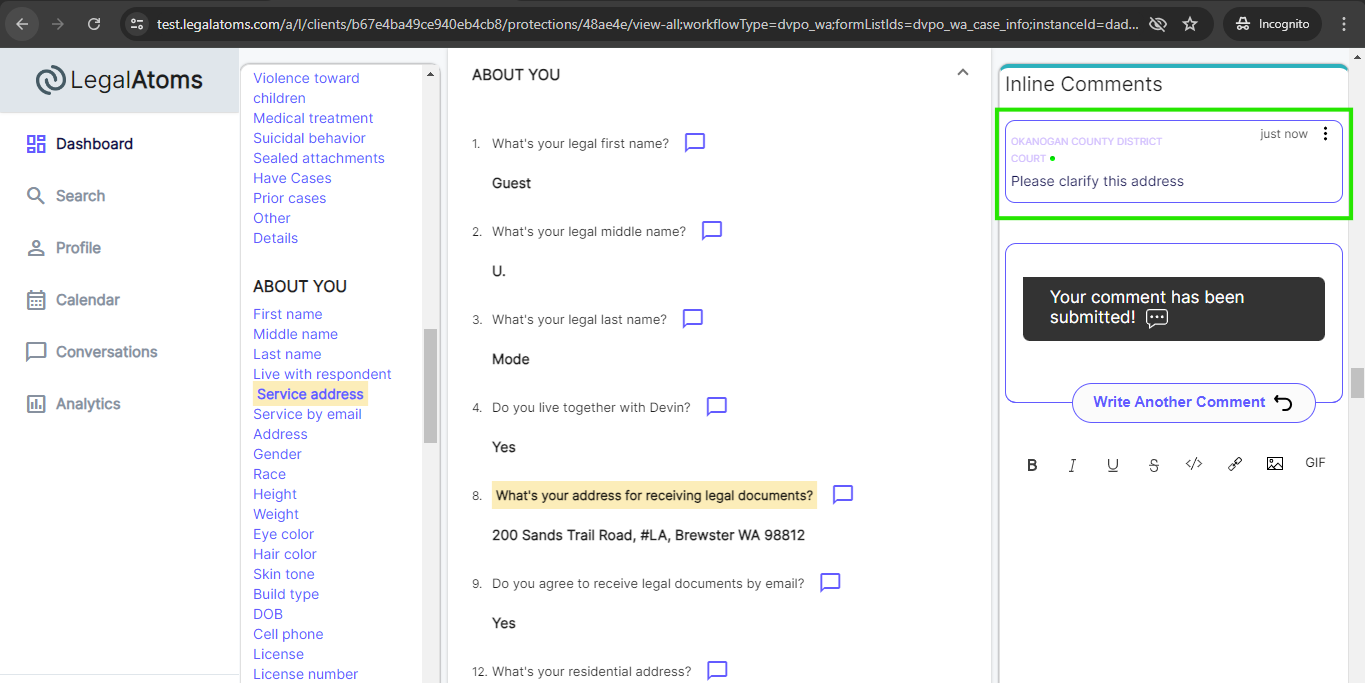Jump to Suicidal behavior link
The image size is (1365, 683).
309,138
